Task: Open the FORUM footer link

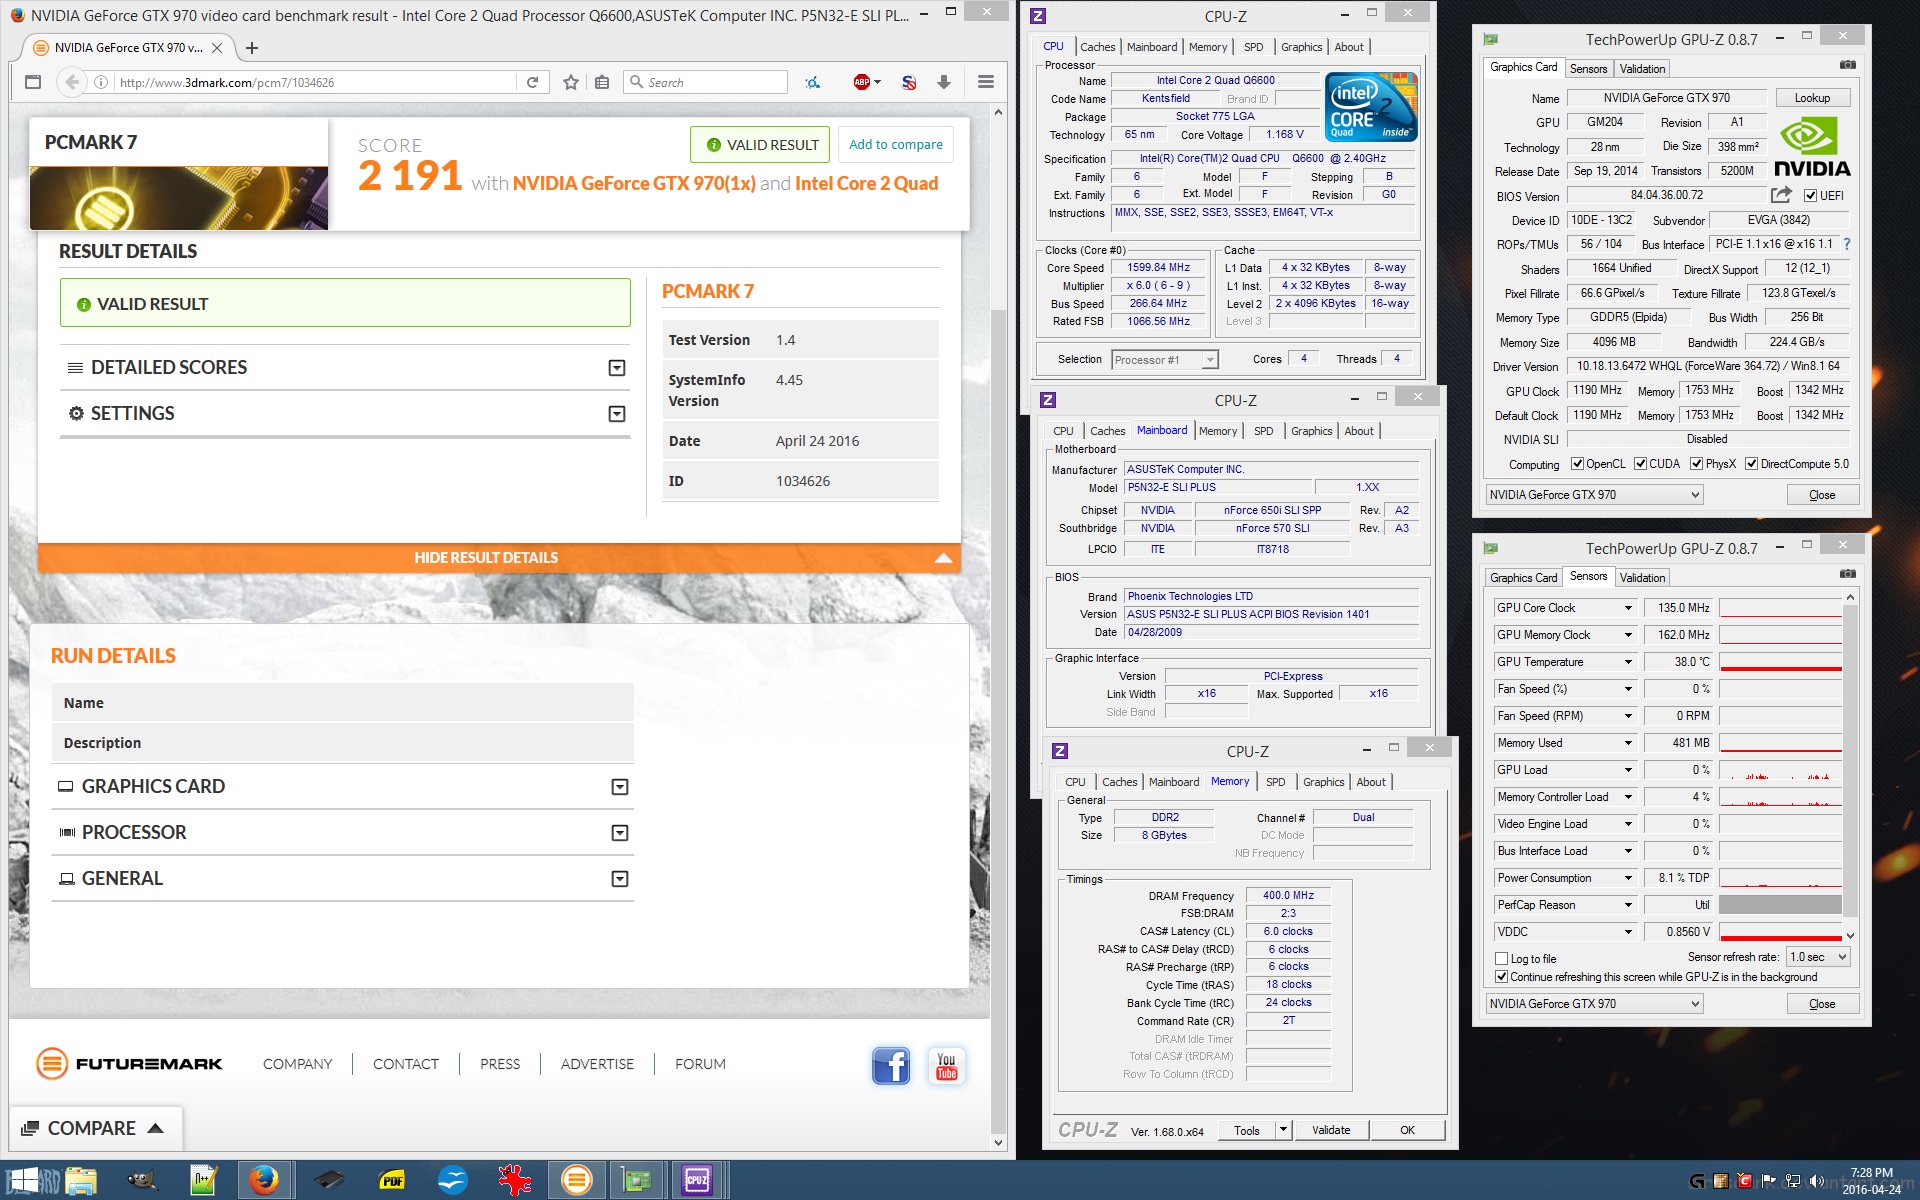Action: pos(700,1064)
